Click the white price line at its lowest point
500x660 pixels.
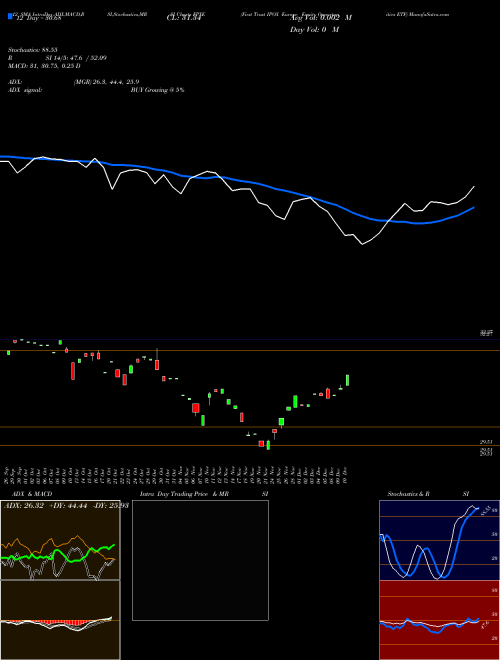[x=362, y=244]
